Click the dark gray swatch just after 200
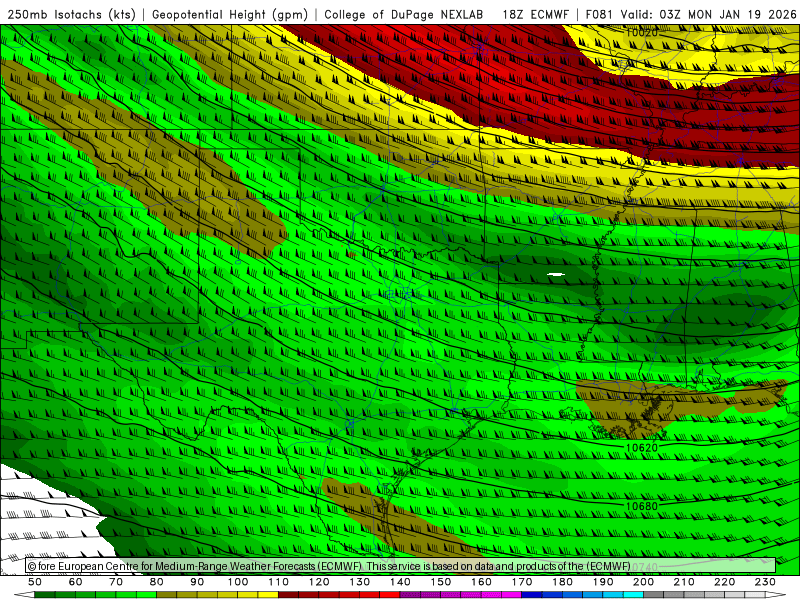Viewport: 800px width, 600px height. 654,595
